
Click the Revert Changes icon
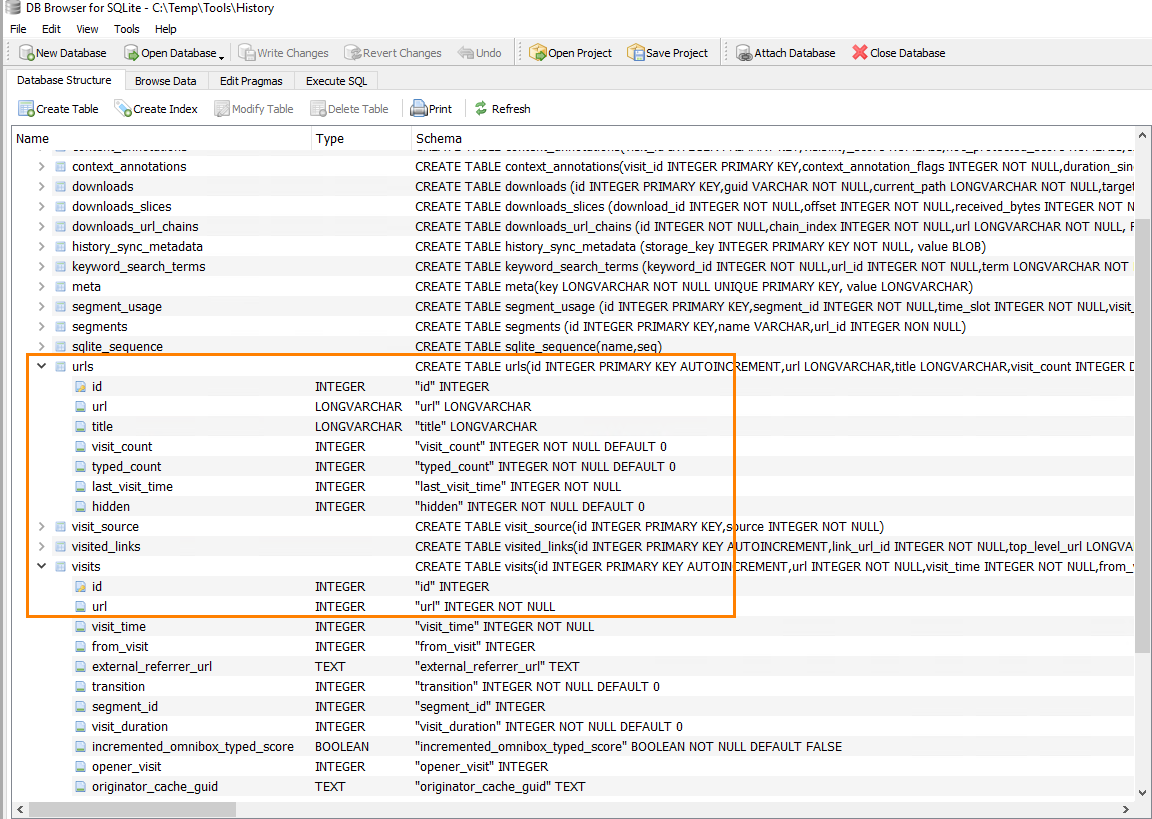coord(353,53)
